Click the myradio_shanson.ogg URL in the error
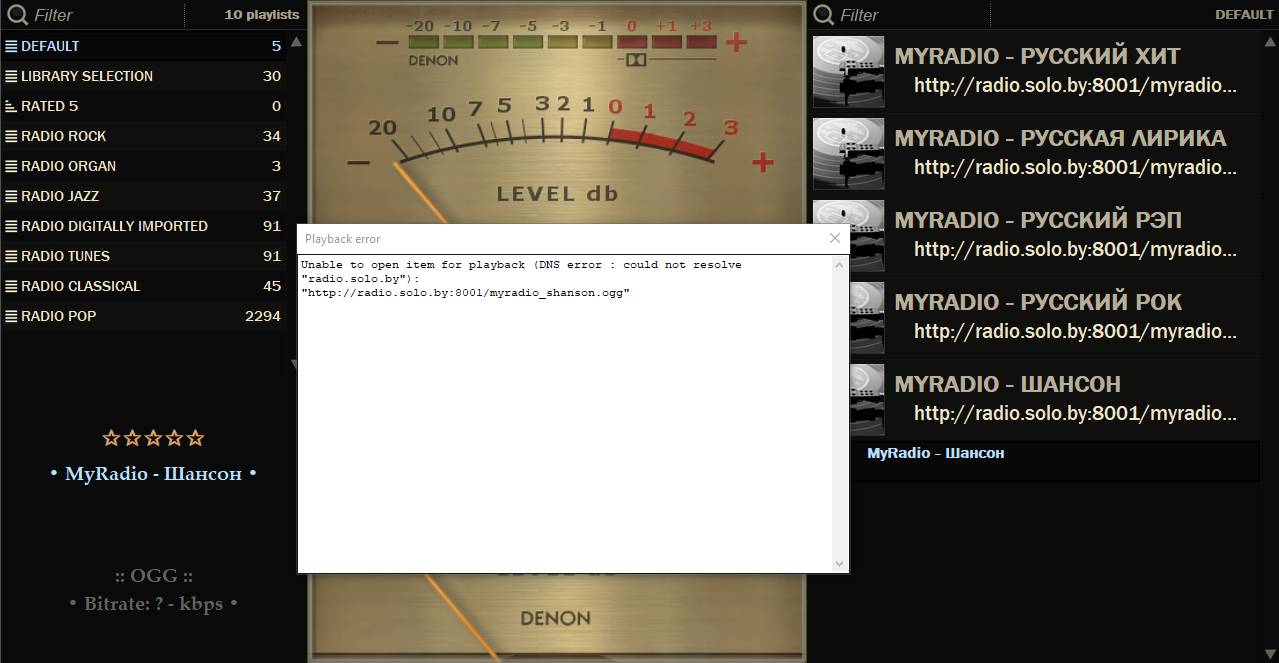 pos(465,292)
